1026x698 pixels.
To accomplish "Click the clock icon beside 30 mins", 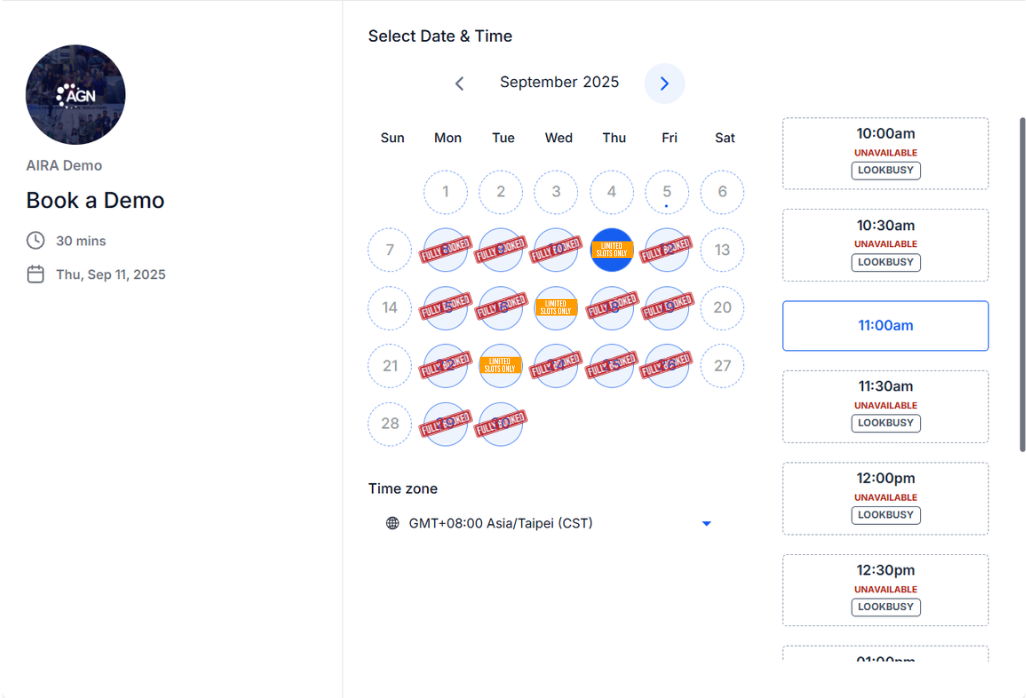I will point(35,241).
